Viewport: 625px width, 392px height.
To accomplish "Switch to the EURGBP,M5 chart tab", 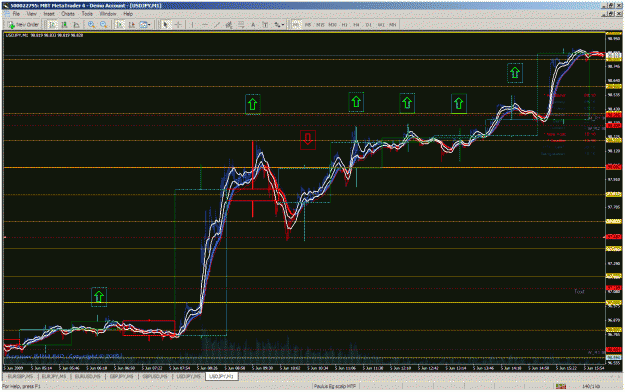I will coord(21,376).
